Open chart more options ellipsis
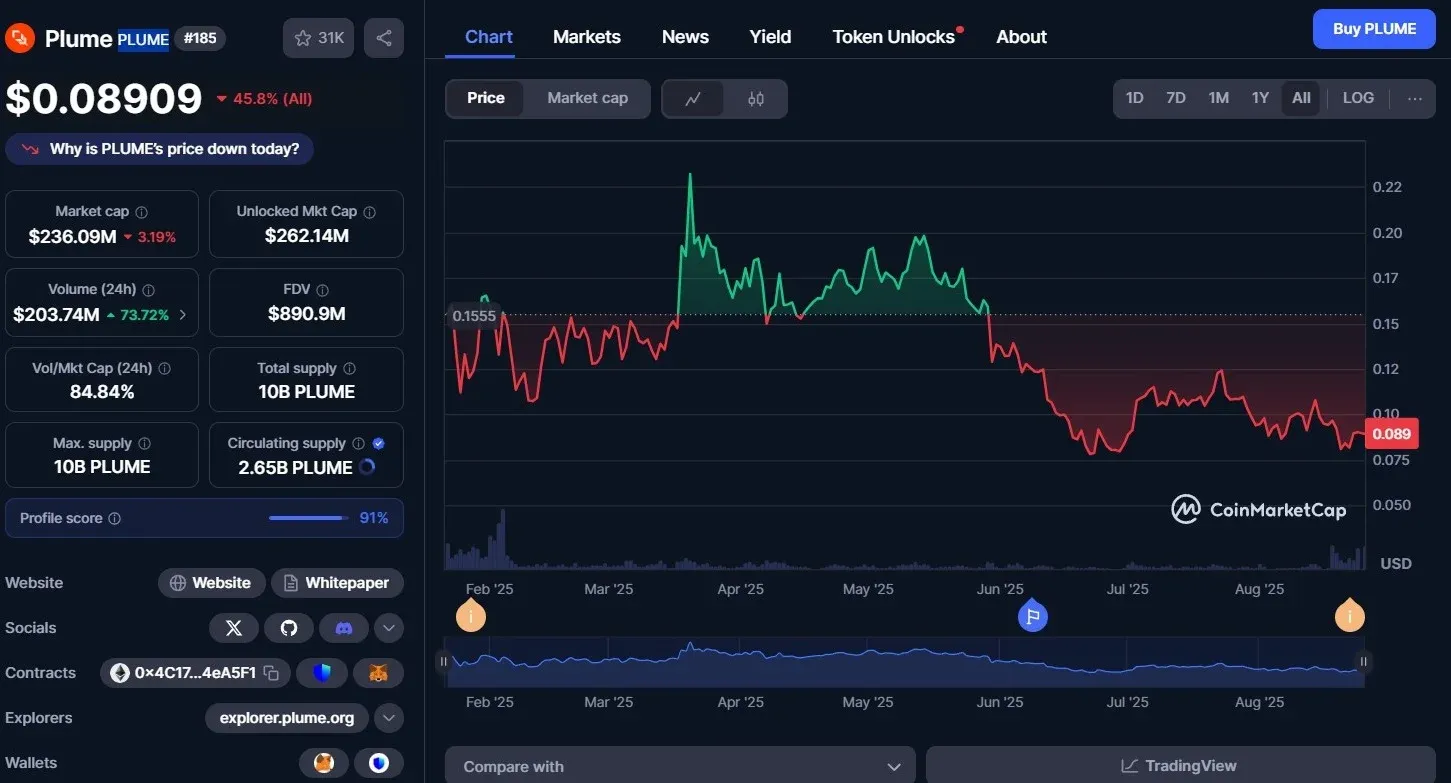 click(1414, 98)
